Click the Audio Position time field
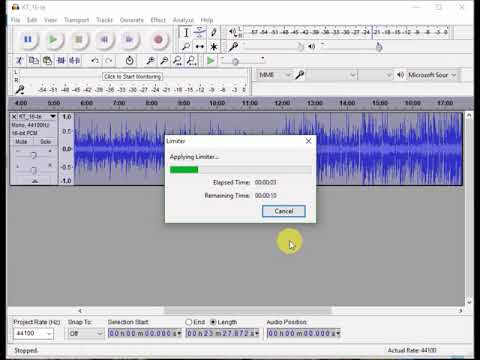The width and height of the screenshot is (480, 360). click(x=303, y=333)
